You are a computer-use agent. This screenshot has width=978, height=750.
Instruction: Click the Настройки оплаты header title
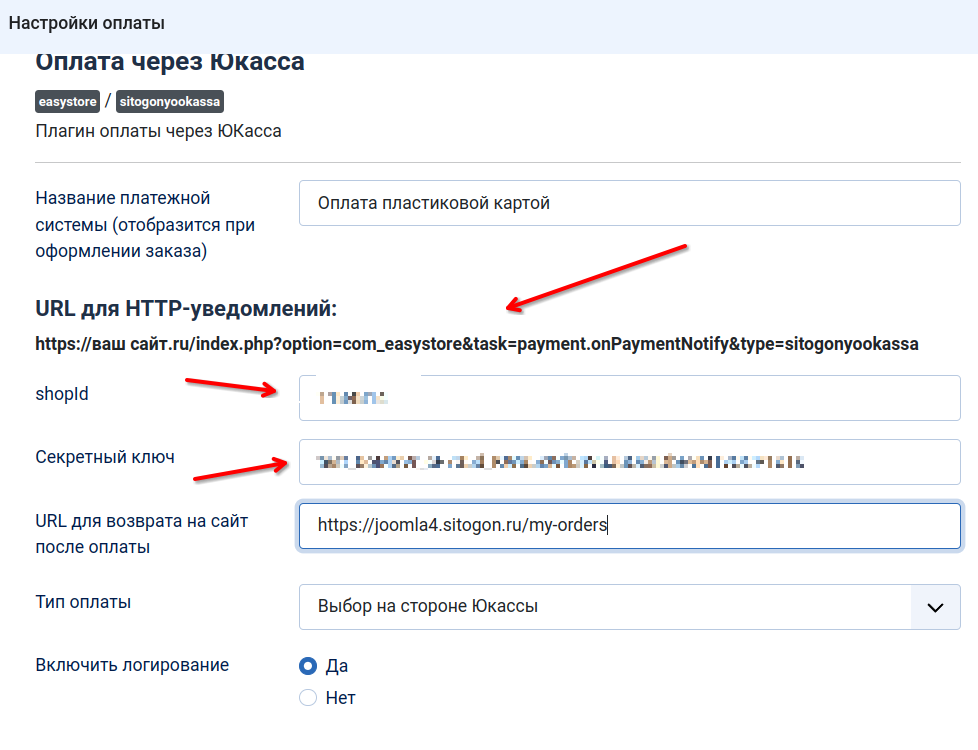[87, 22]
